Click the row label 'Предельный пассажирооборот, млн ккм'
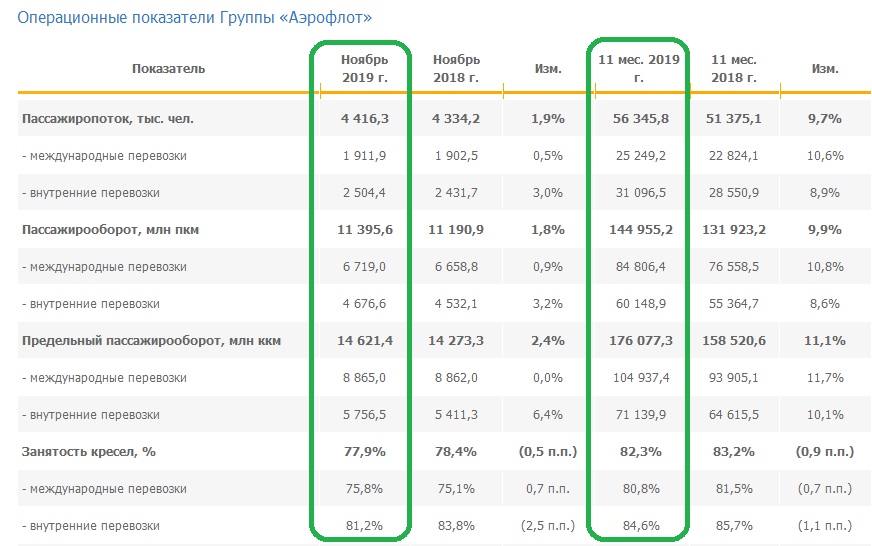Image resolution: width=872 pixels, height=546 pixels. pos(151,341)
